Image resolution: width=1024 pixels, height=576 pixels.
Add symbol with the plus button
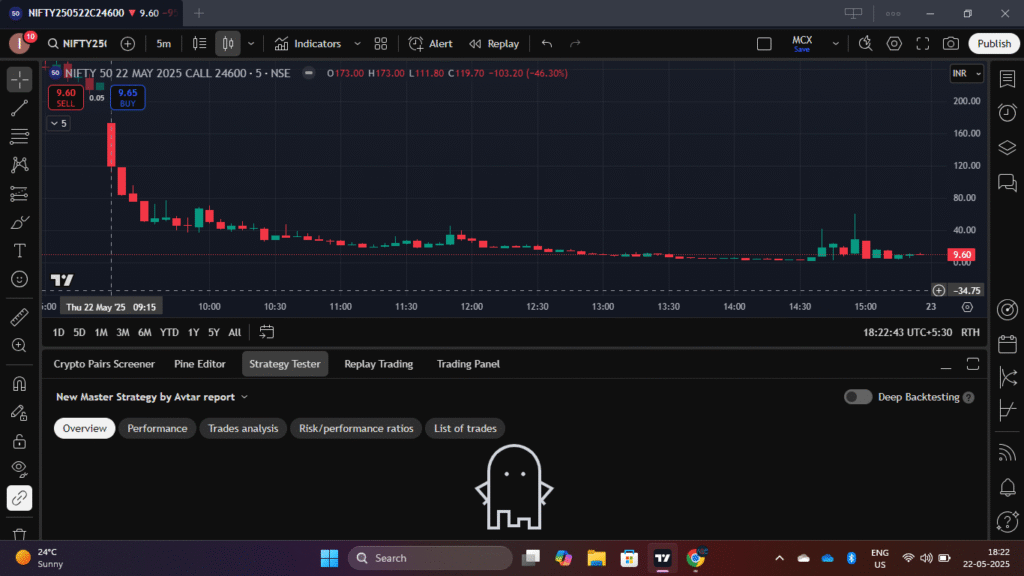coord(128,44)
